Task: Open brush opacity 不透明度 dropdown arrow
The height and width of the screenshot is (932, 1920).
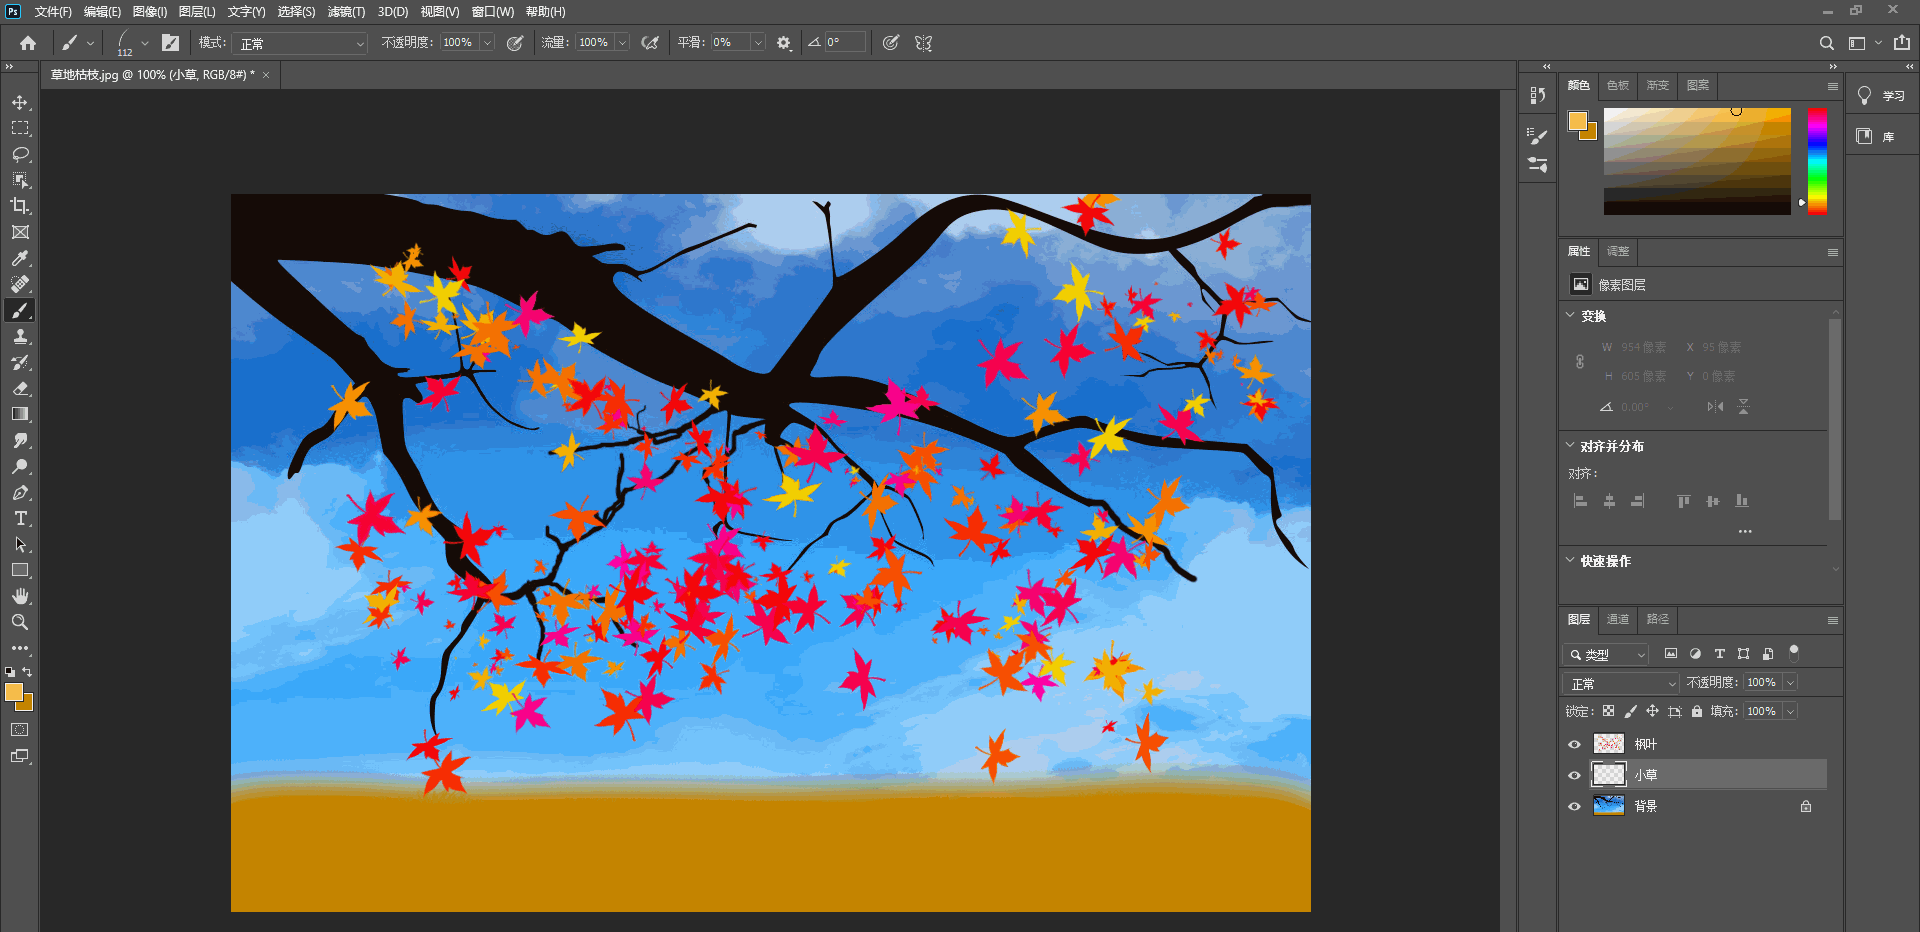Action: point(487,43)
